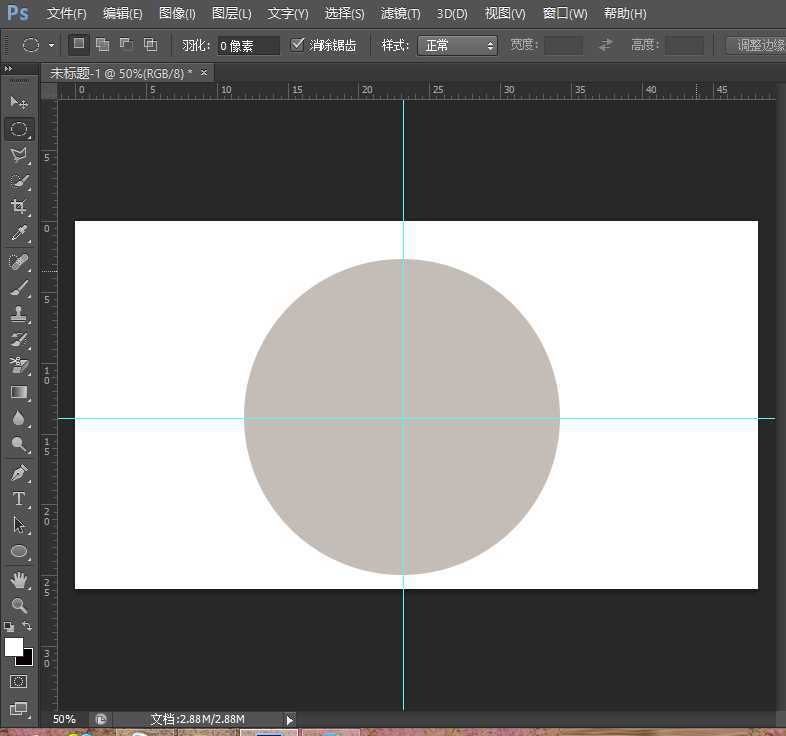
Task: Open the 样式 style dropdown
Action: pos(459,46)
